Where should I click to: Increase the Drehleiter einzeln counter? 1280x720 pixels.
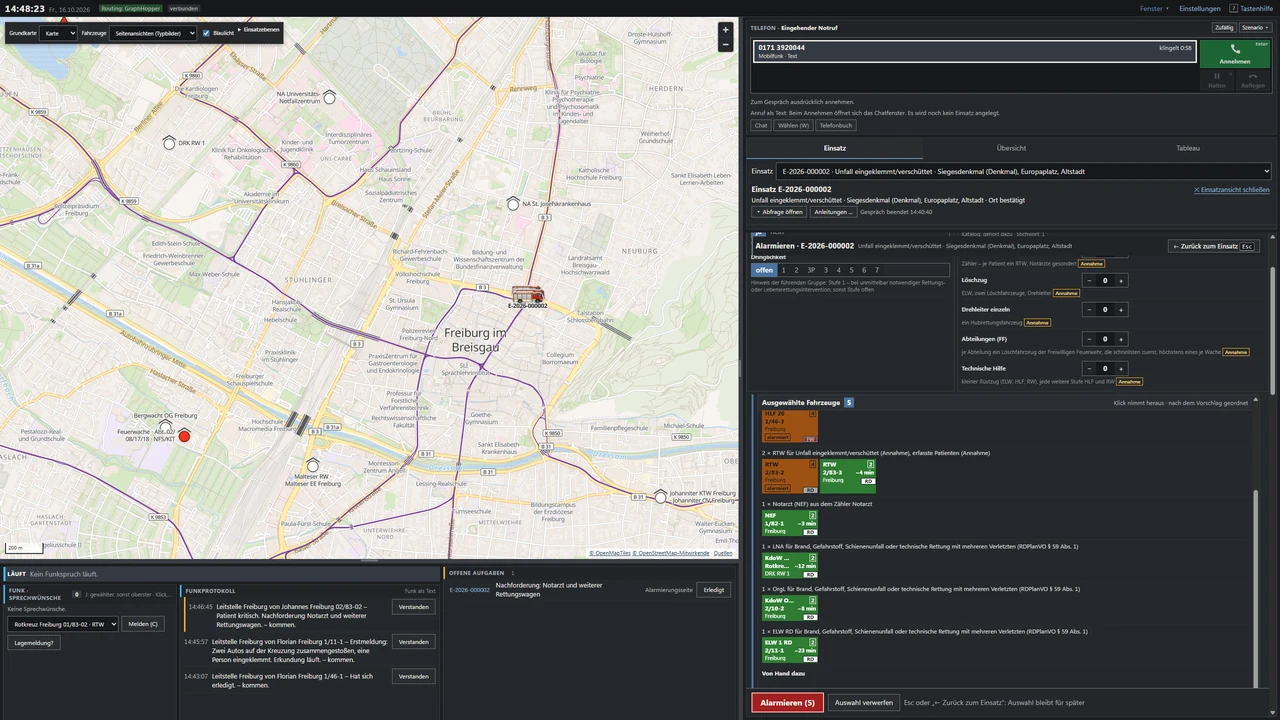pyautogui.click(x=1121, y=310)
